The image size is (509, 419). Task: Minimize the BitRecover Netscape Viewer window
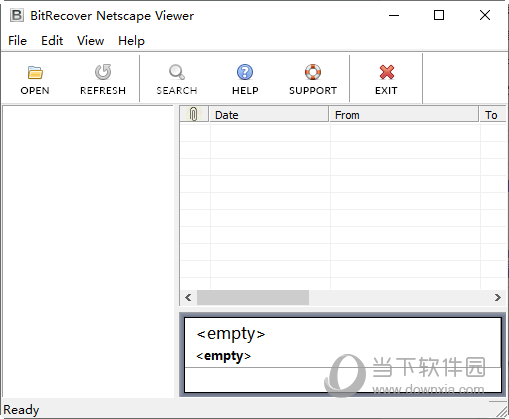coord(394,15)
